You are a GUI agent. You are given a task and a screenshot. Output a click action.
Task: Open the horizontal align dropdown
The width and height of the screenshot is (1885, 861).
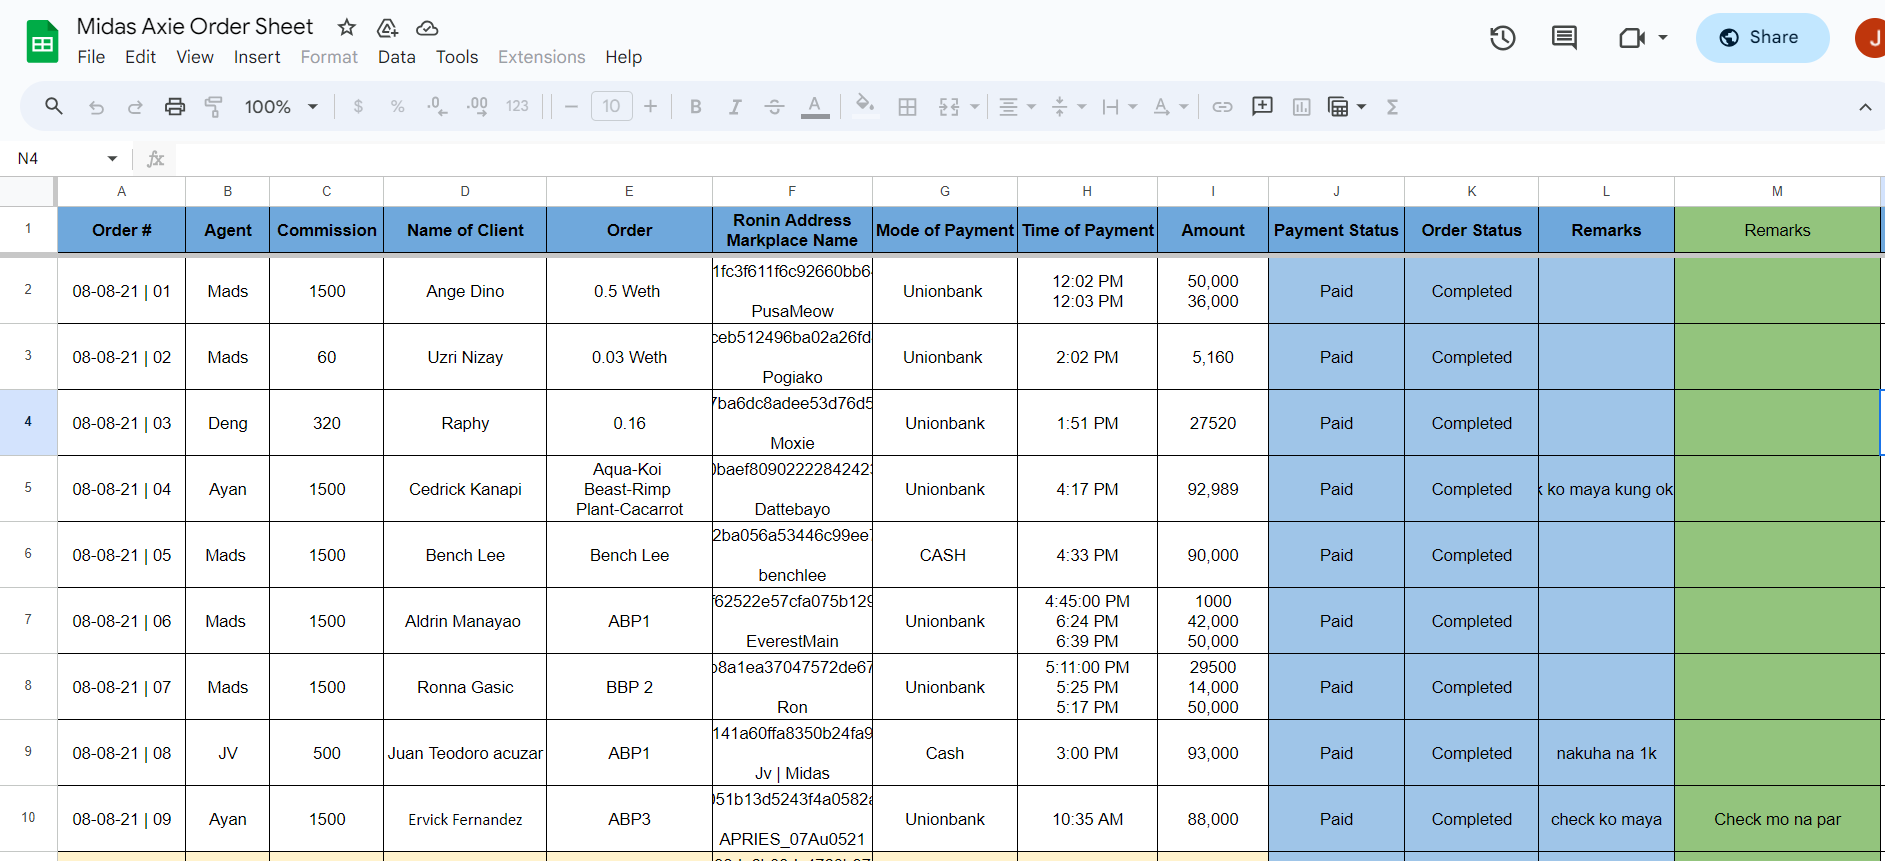pyautogui.click(x=1017, y=106)
